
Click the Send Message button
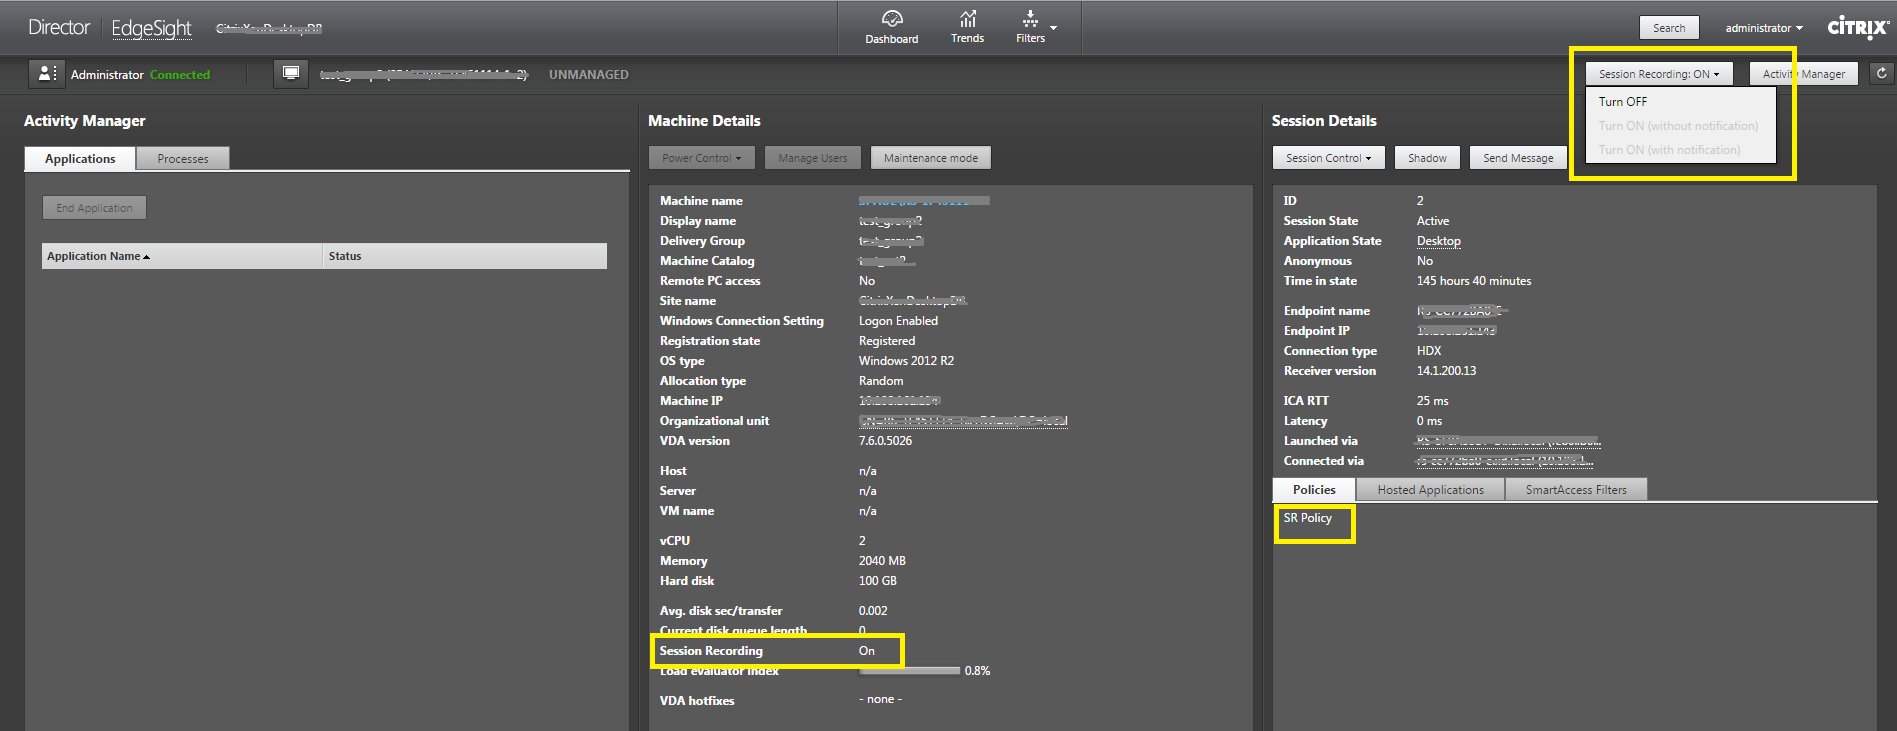click(1517, 158)
